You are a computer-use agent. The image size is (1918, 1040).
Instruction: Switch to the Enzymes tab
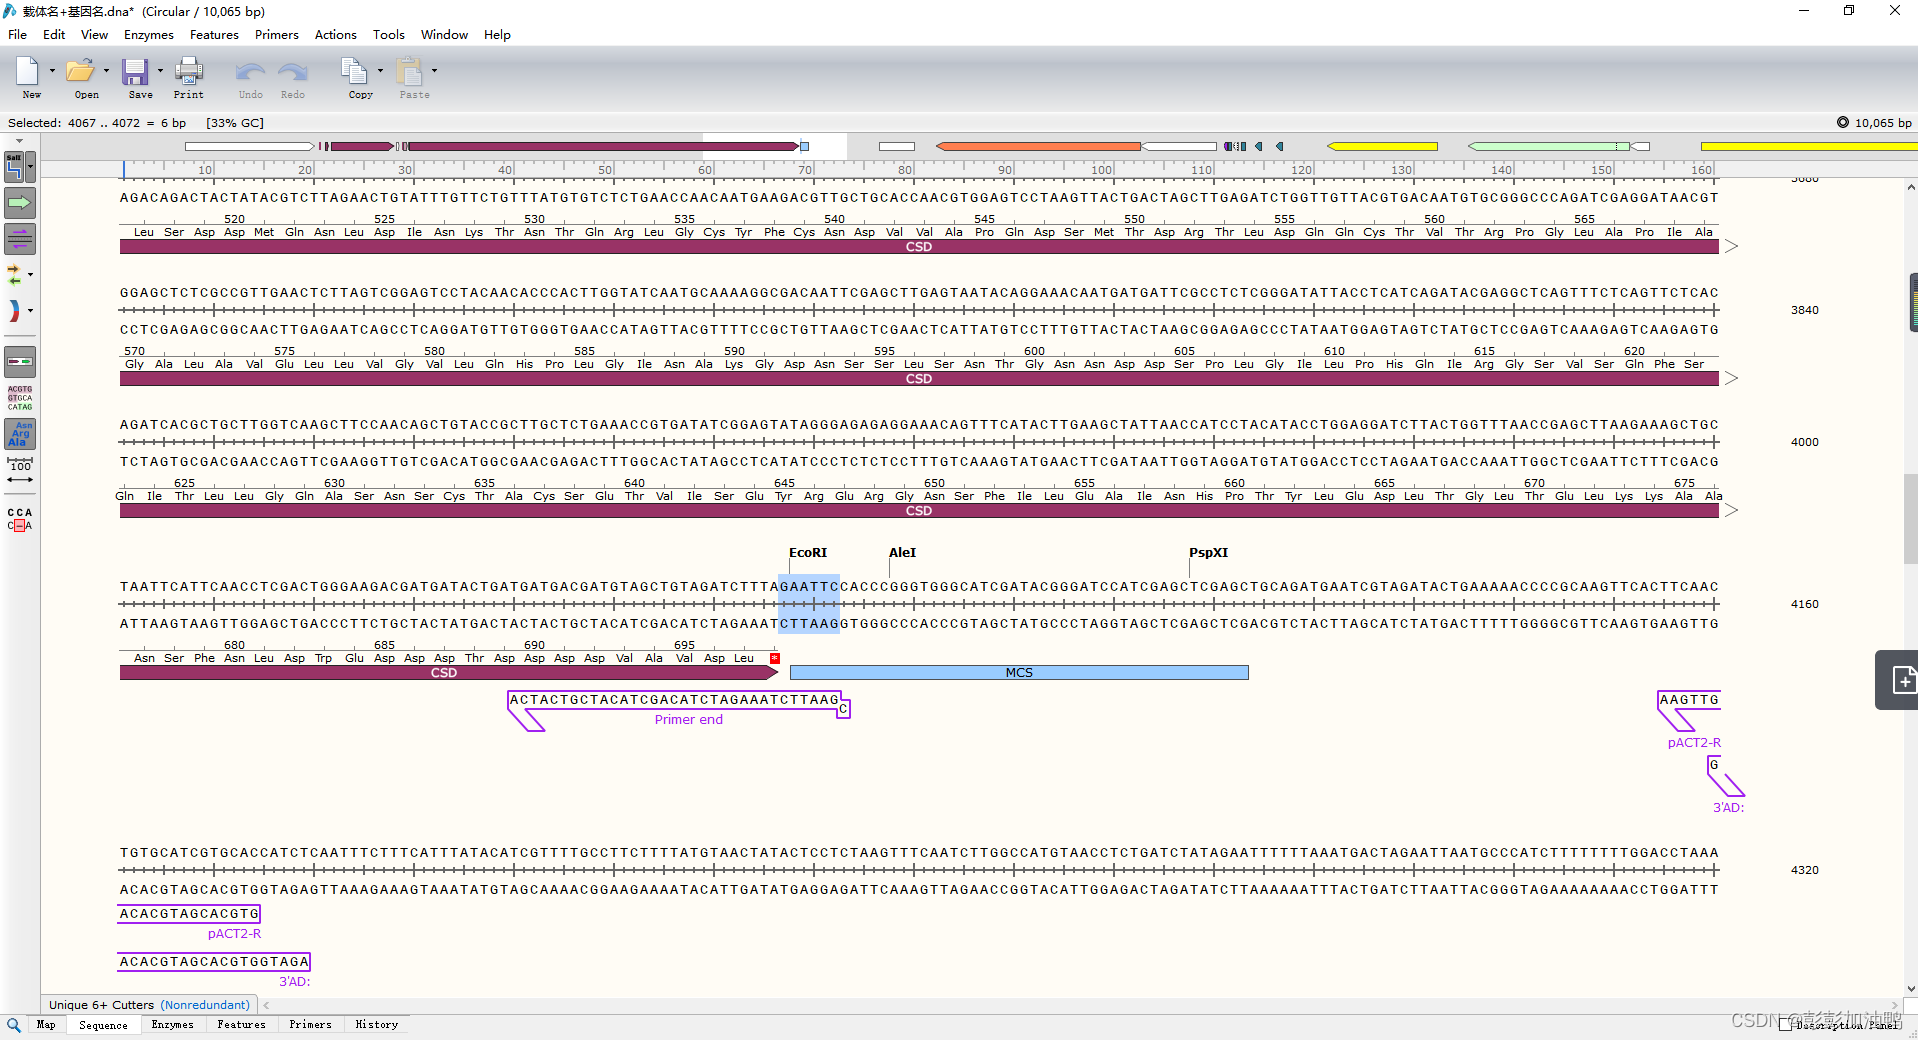click(x=173, y=1025)
